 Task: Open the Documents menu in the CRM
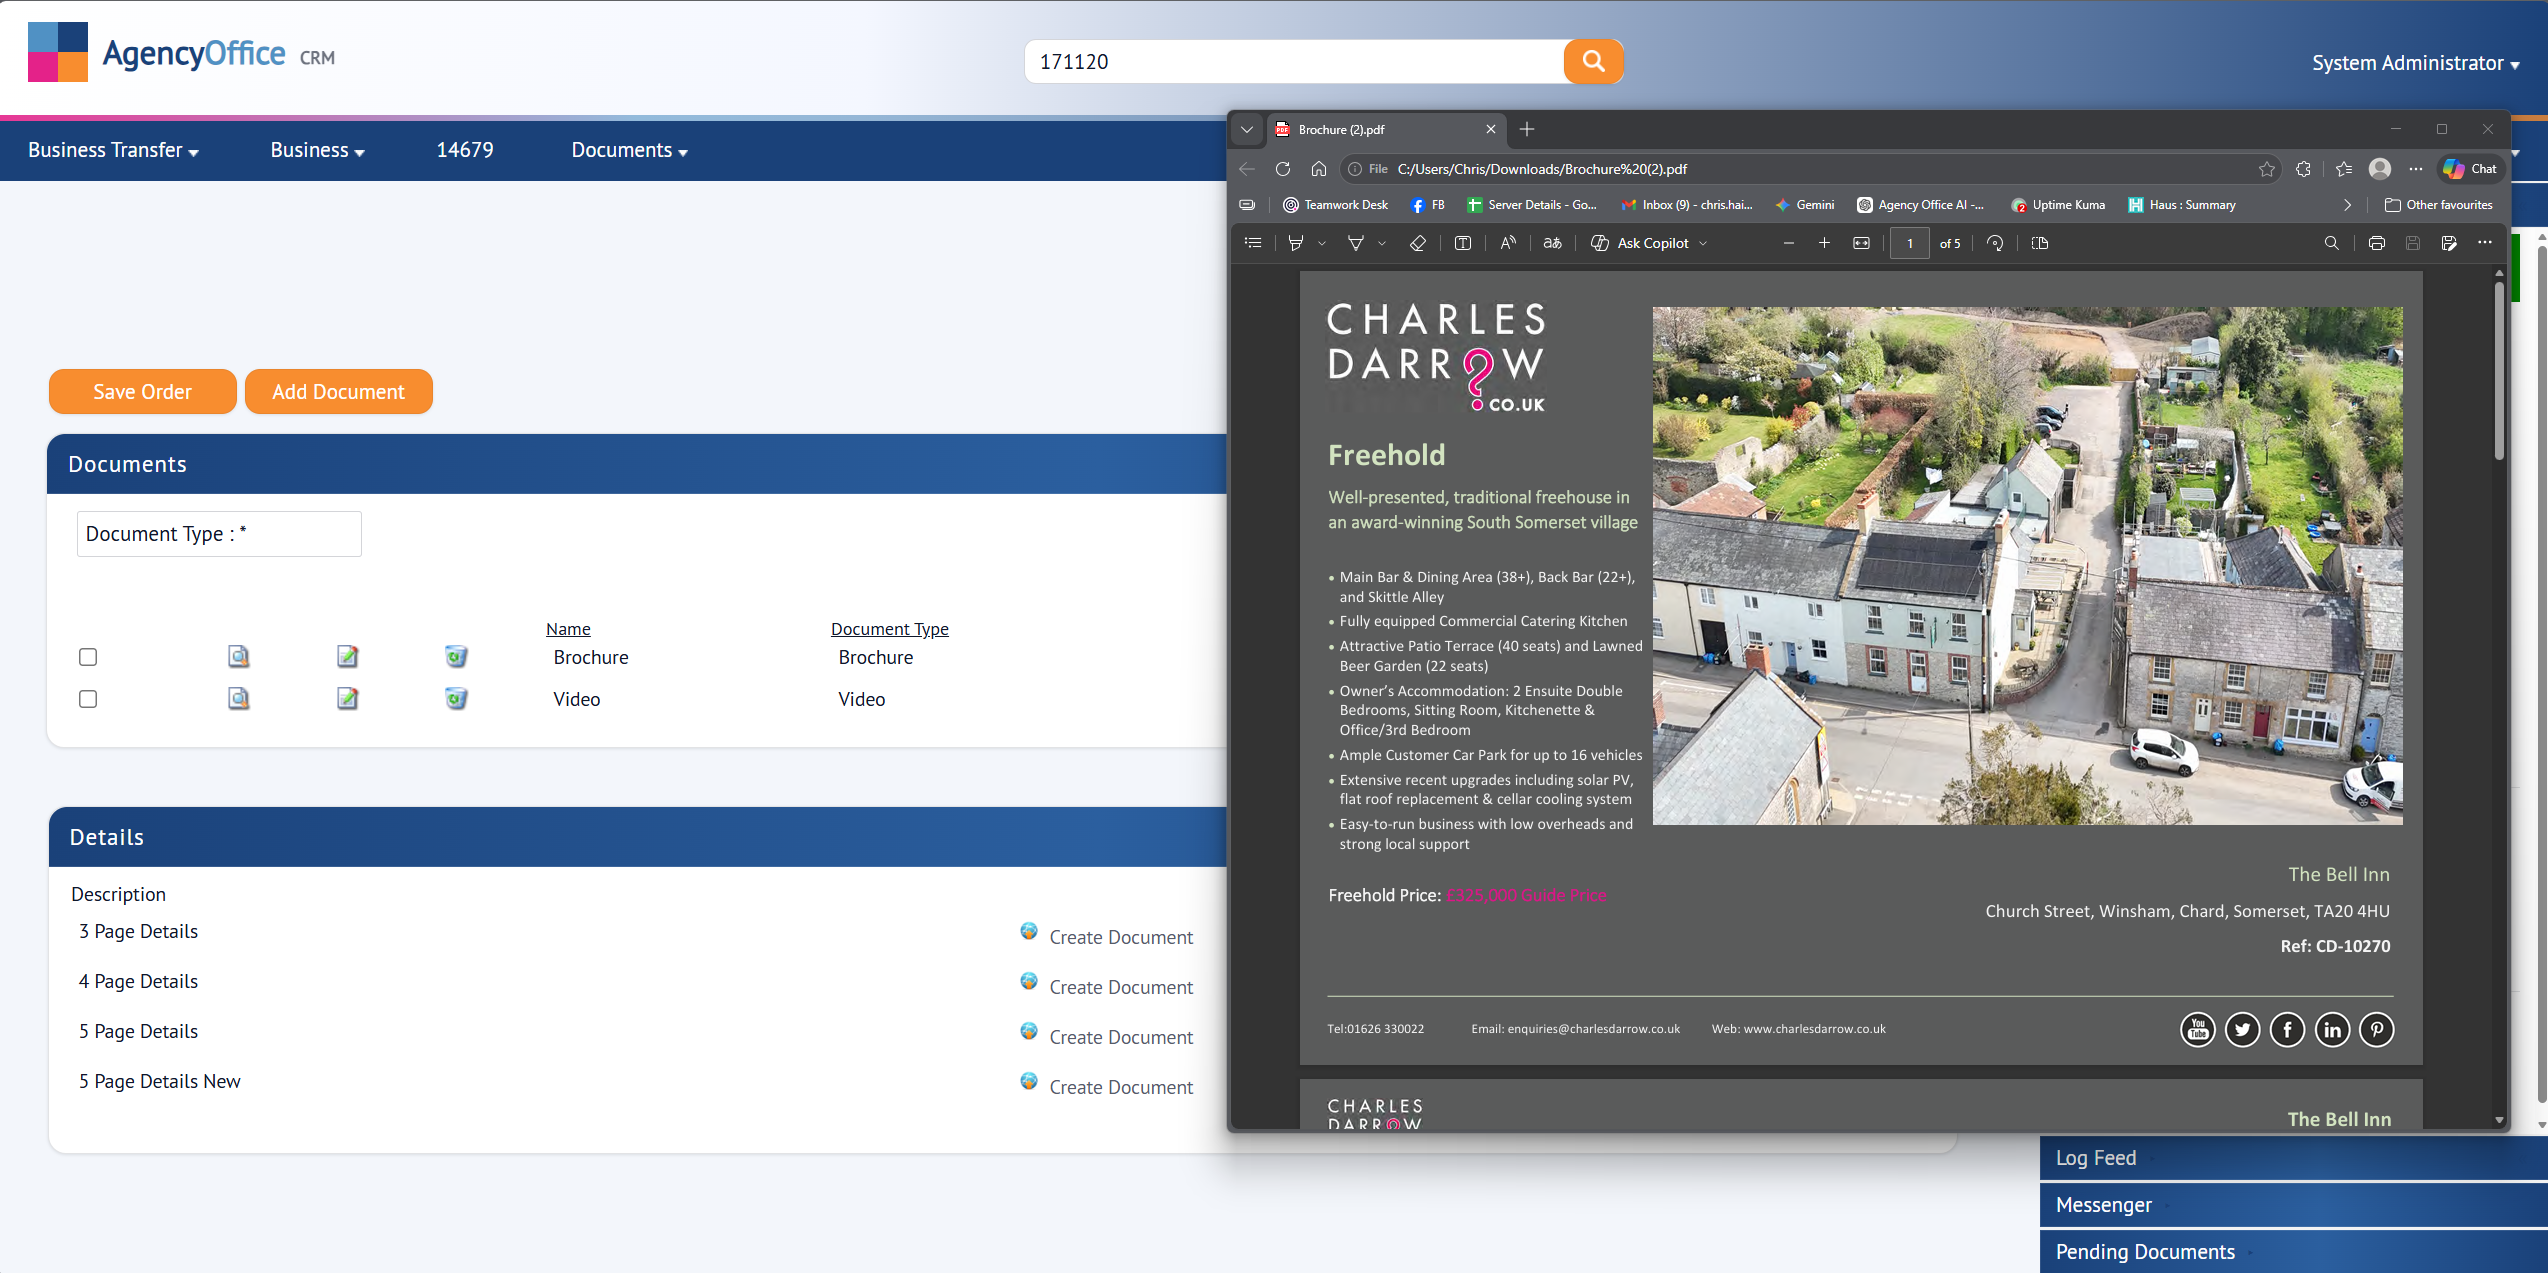pyautogui.click(x=628, y=150)
